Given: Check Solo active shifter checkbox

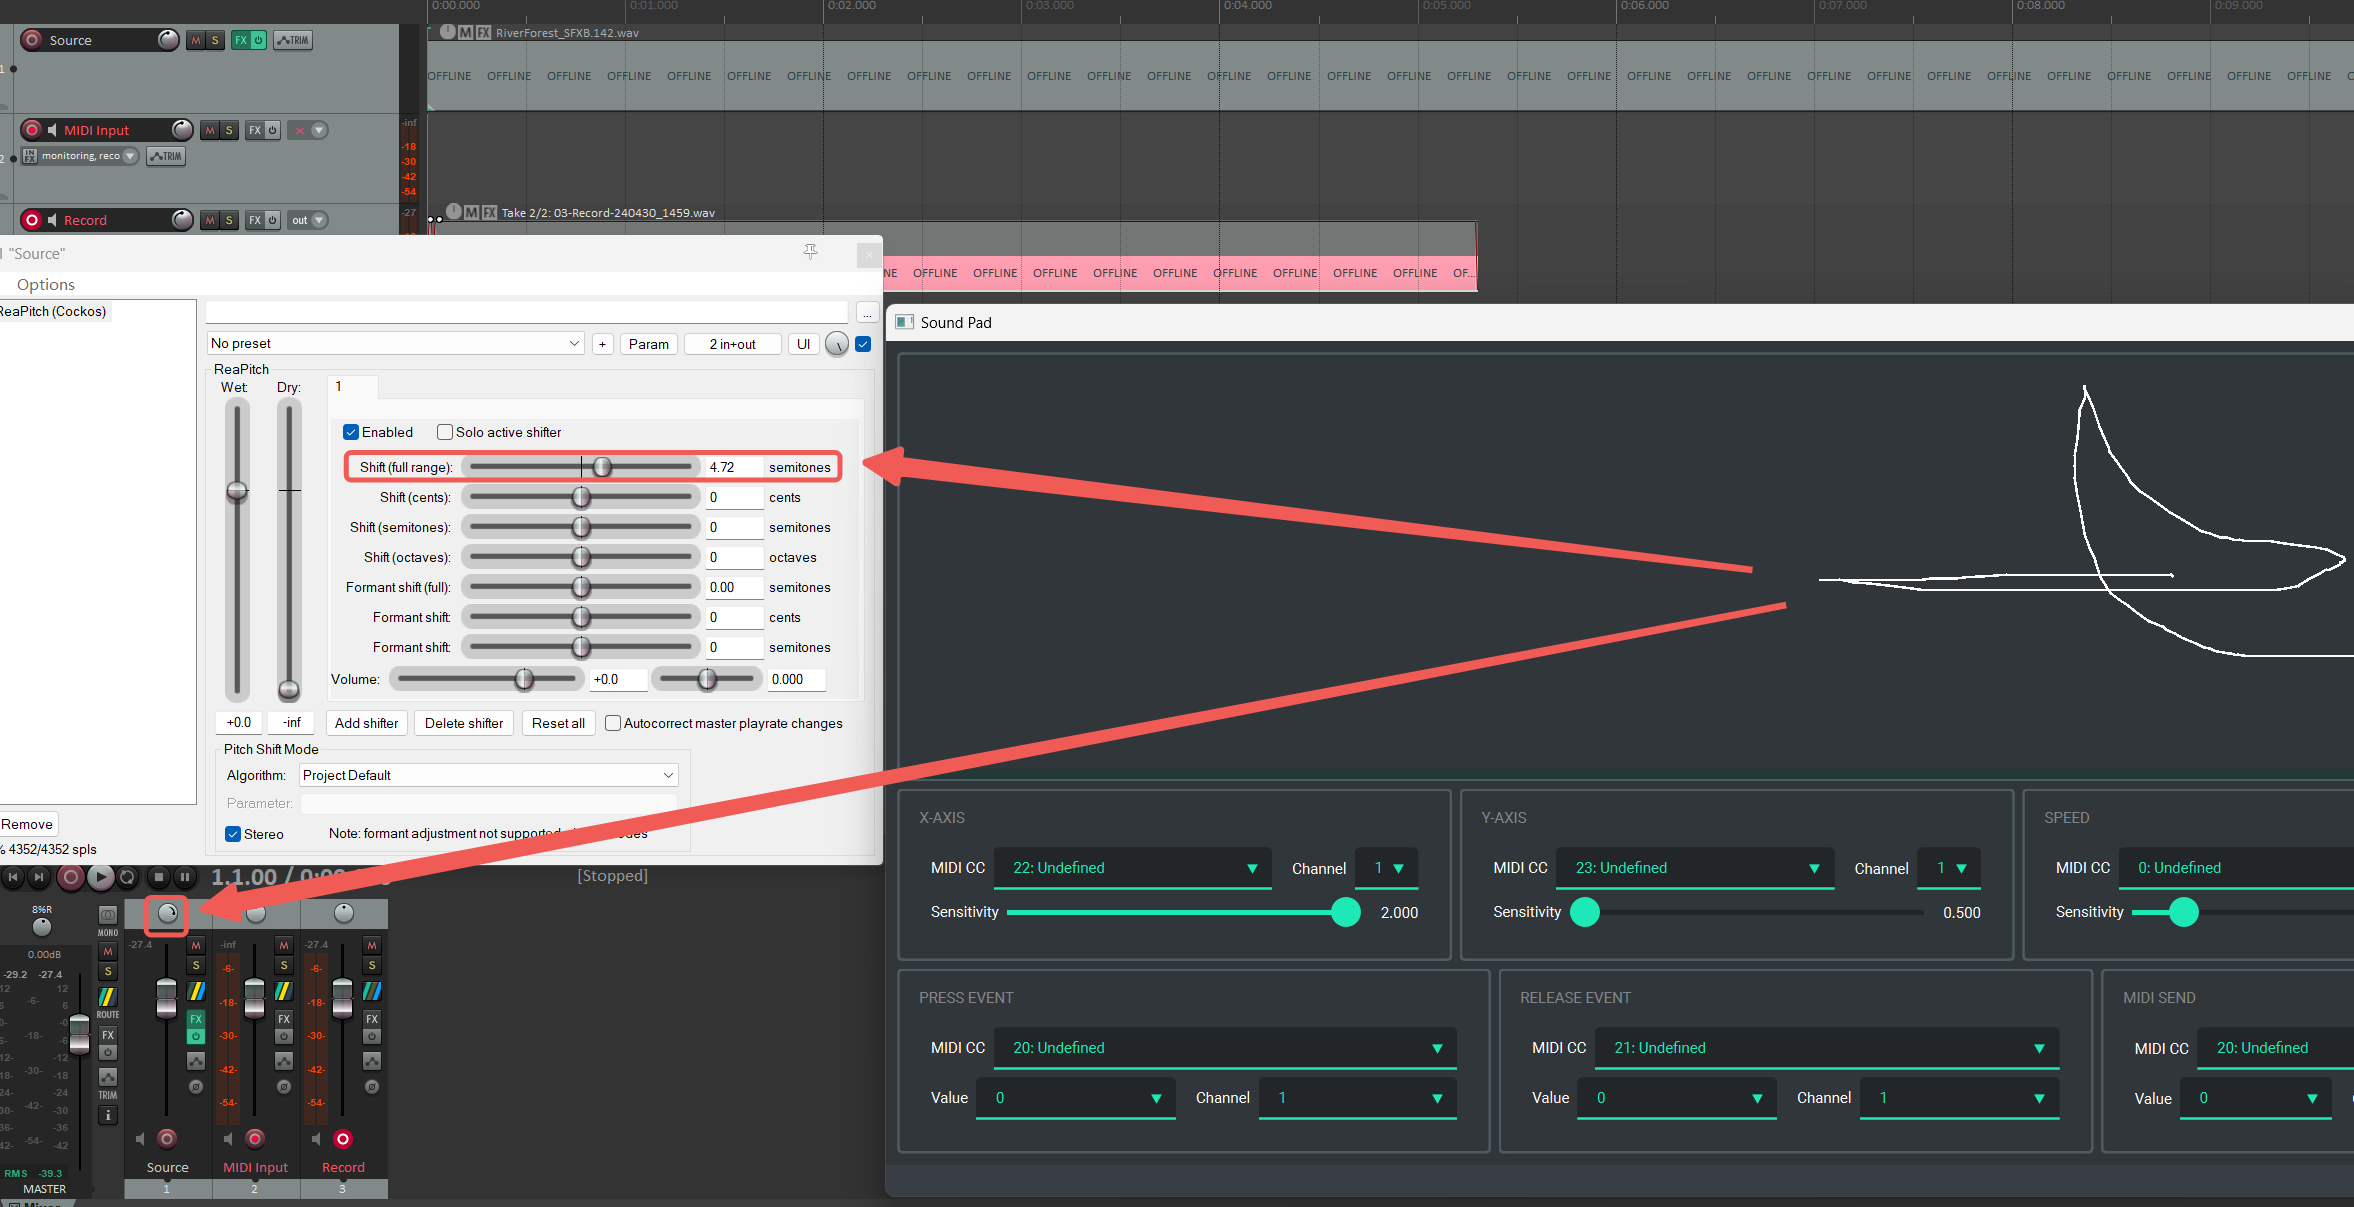Looking at the screenshot, I should tap(445, 432).
